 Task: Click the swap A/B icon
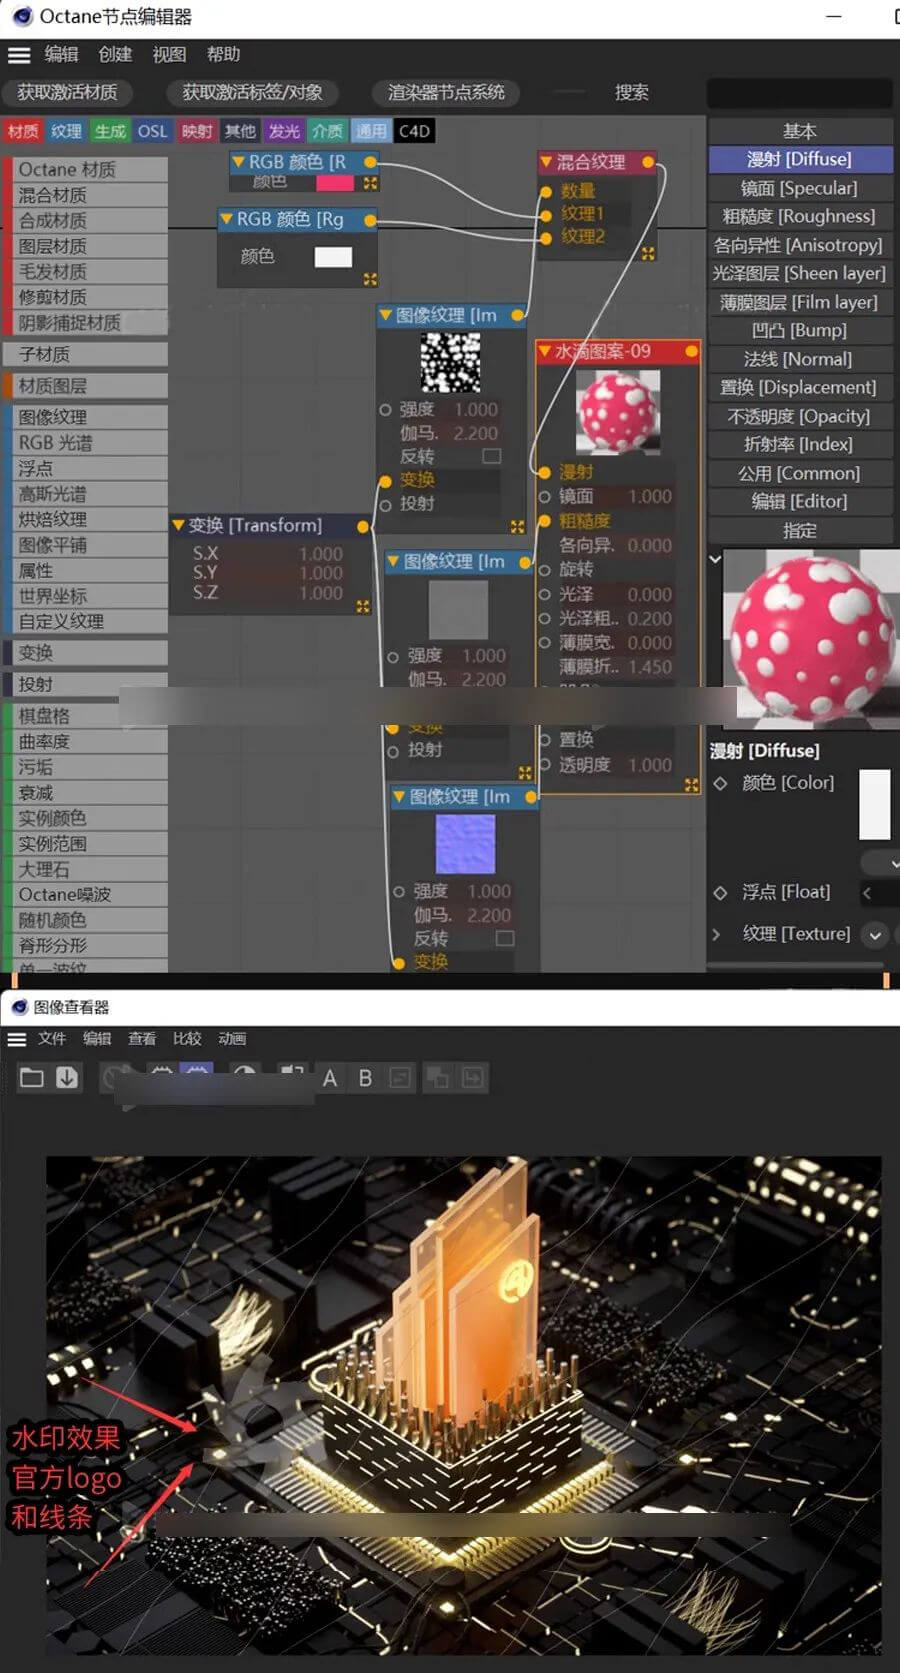pos(400,1078)
